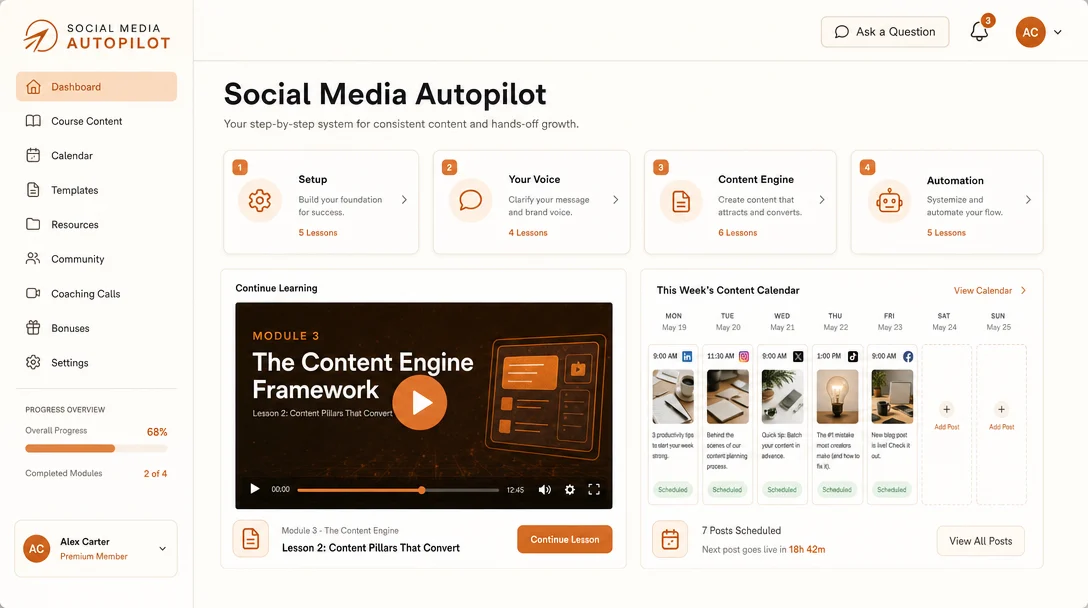The height and width of the screenshot is (608, 1088).
Task: Open Wednesday's phone and plant post thumbnail
Action: tap(783, 396)
